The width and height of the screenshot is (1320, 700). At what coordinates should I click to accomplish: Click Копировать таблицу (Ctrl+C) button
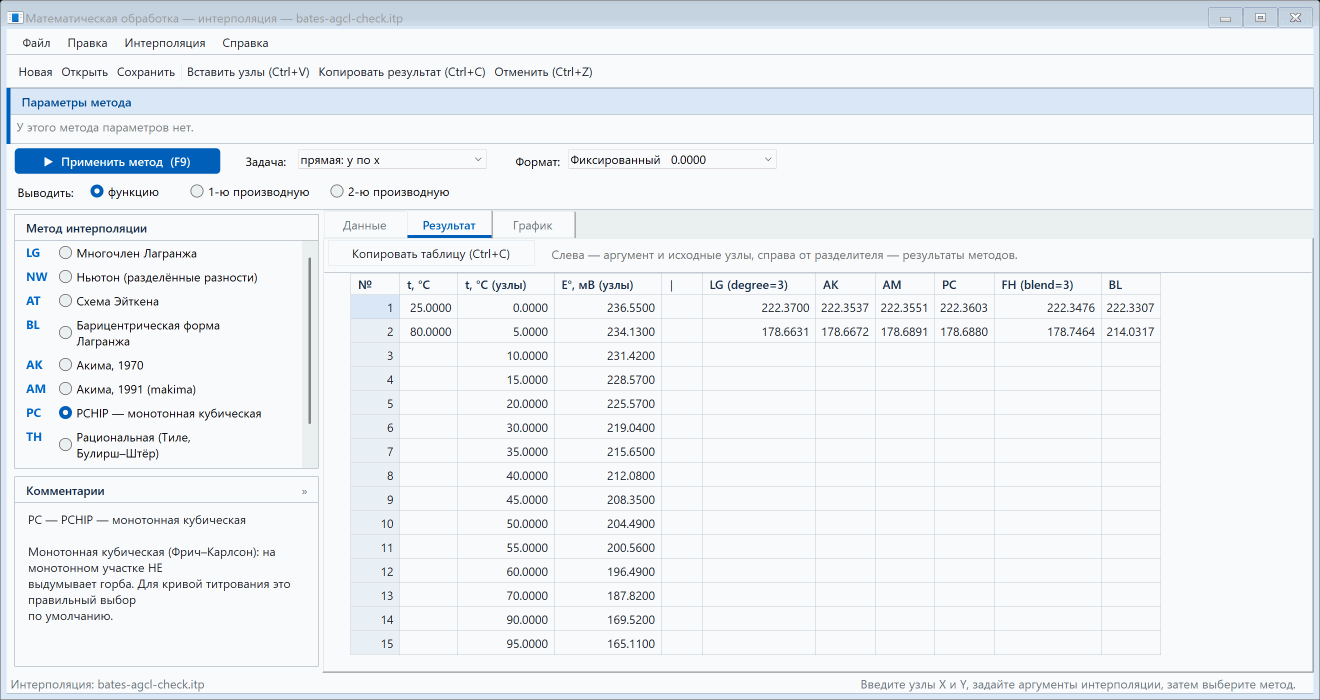tap(431, 254)
